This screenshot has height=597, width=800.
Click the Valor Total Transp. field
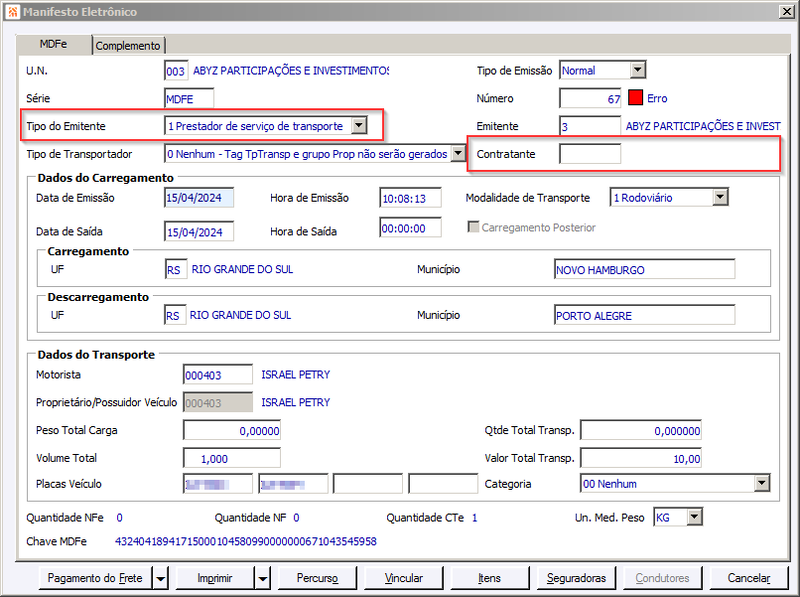[641, 458]
